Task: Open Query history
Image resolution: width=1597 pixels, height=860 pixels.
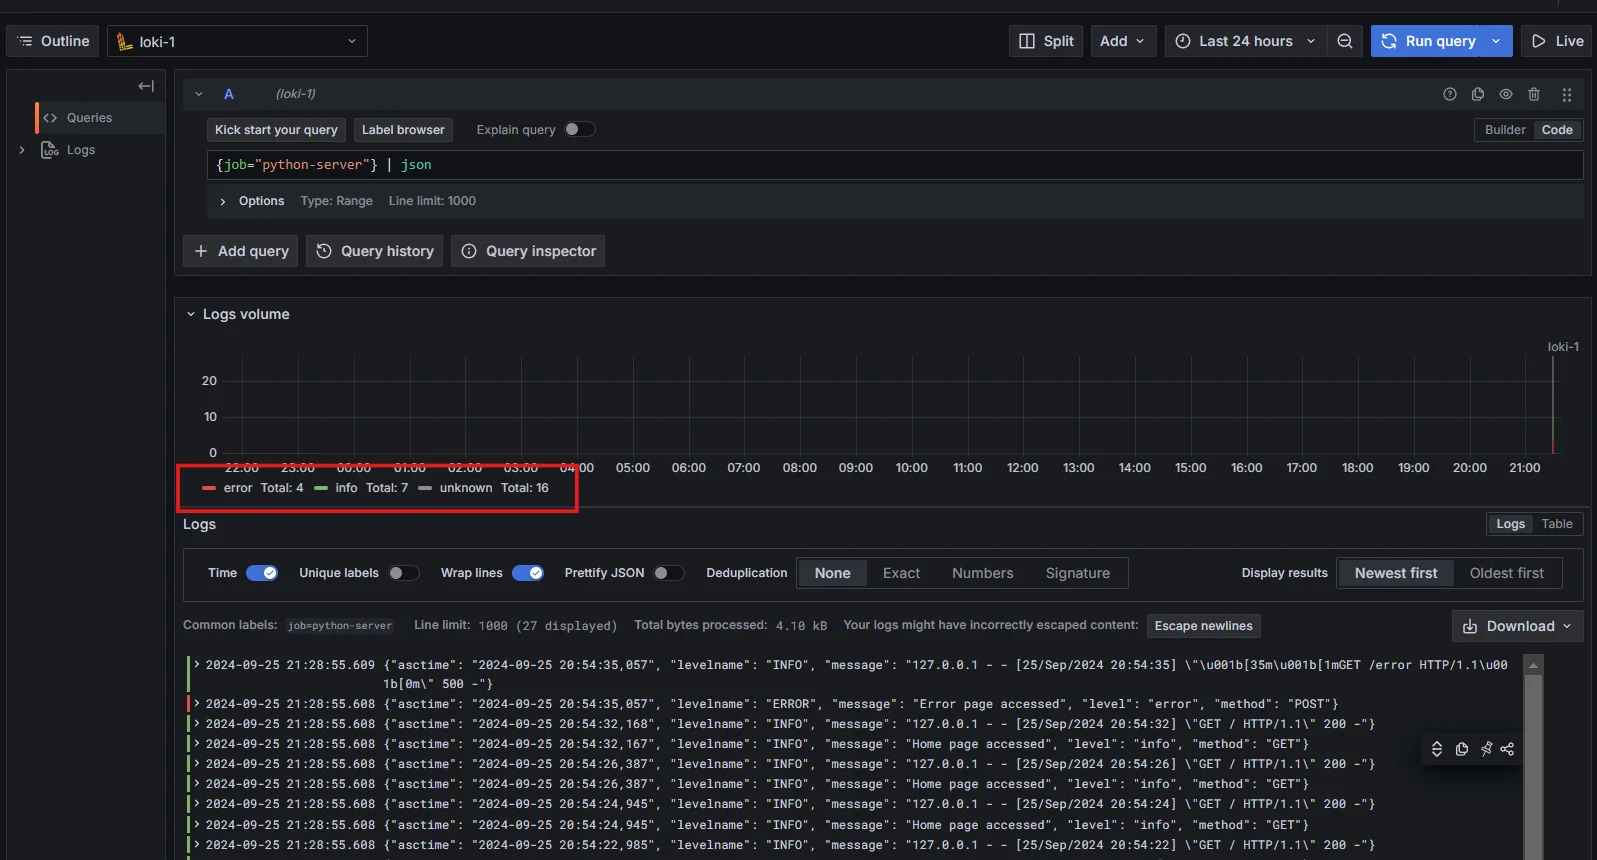Action: click(375, 251)
